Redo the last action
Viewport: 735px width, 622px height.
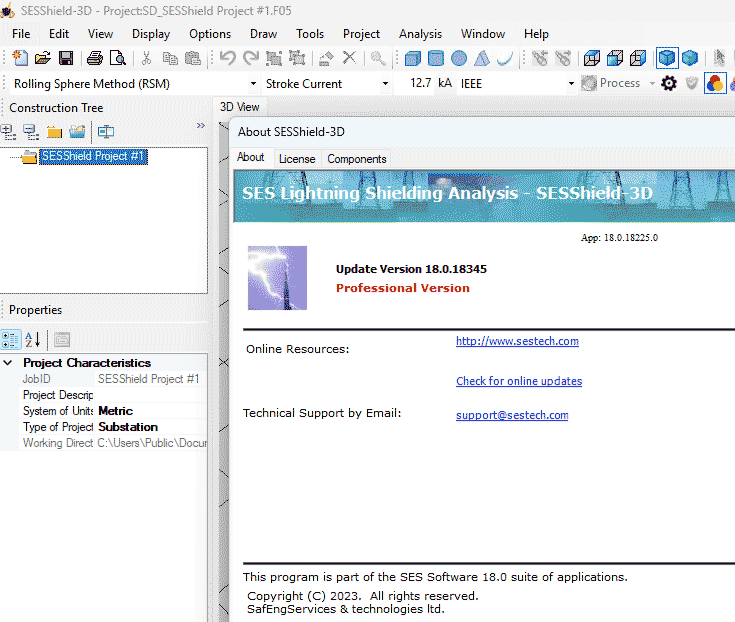(x=251, y=58)
